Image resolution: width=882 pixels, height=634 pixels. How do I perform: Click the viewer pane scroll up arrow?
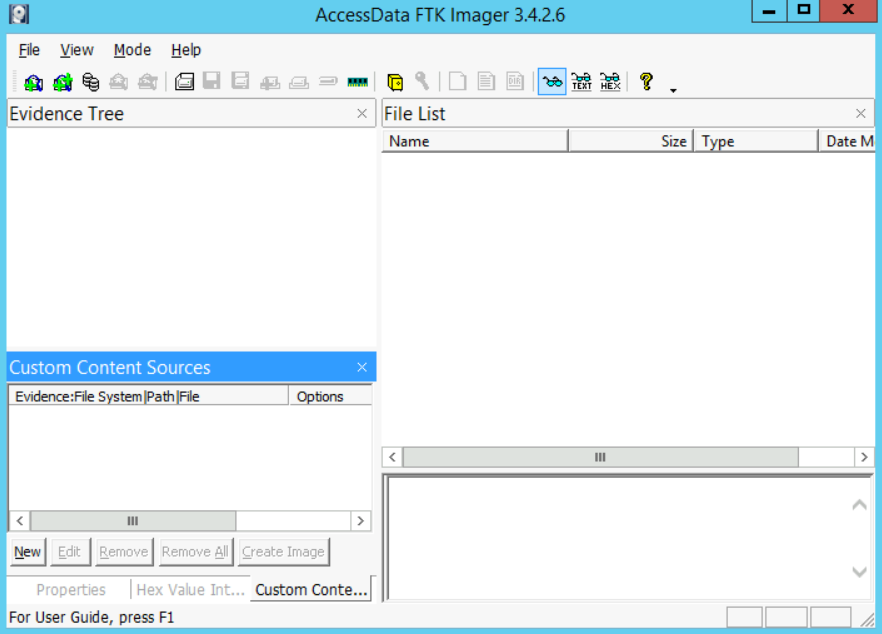point(859,505)
